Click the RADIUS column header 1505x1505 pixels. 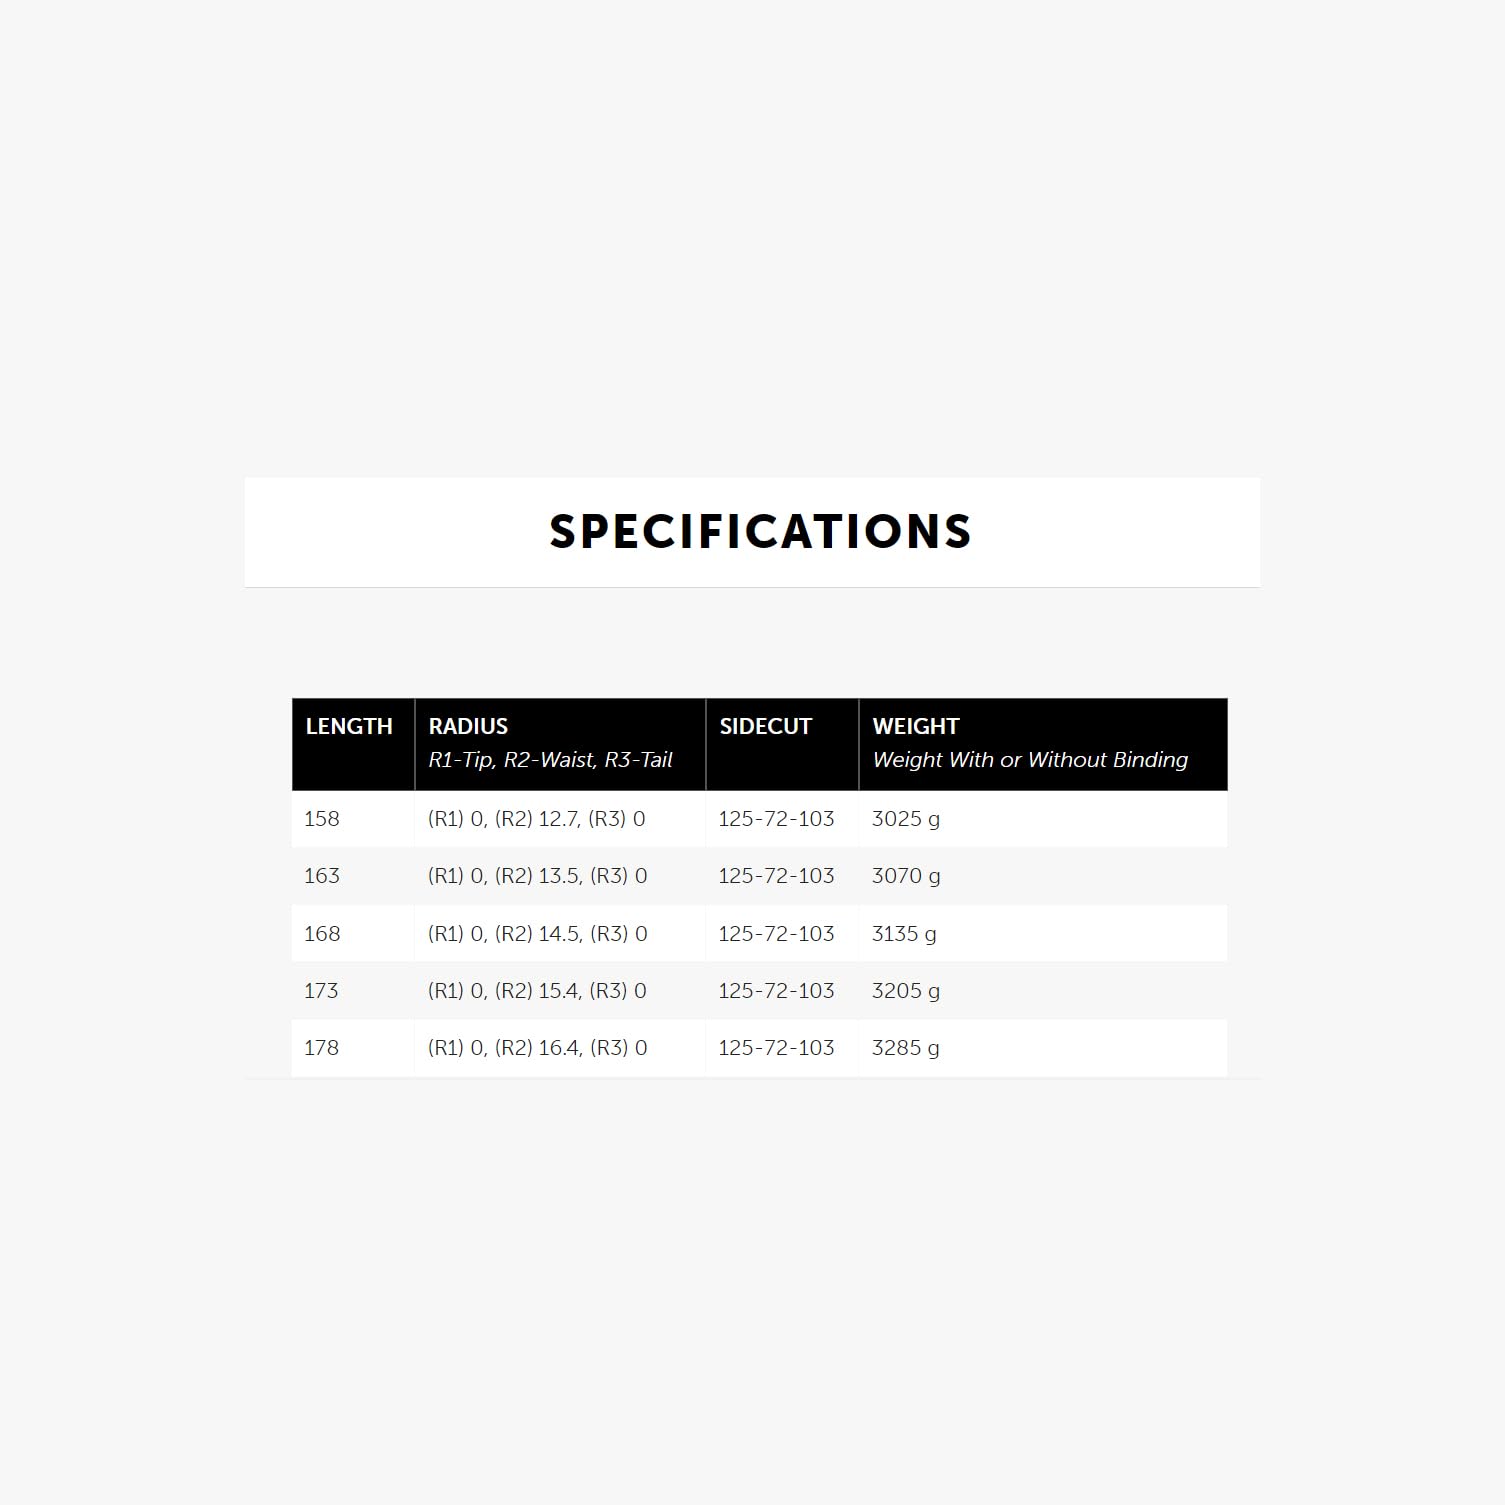coord(468,727)
